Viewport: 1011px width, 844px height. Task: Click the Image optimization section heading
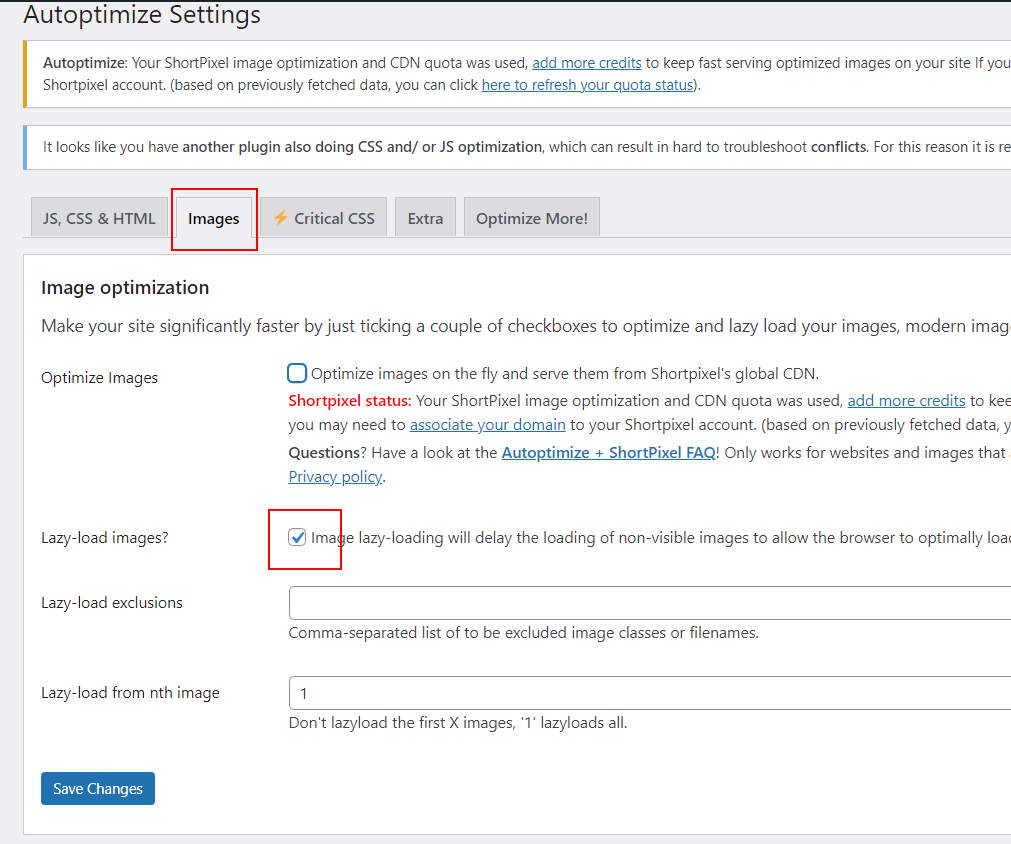tap(125, 288)
